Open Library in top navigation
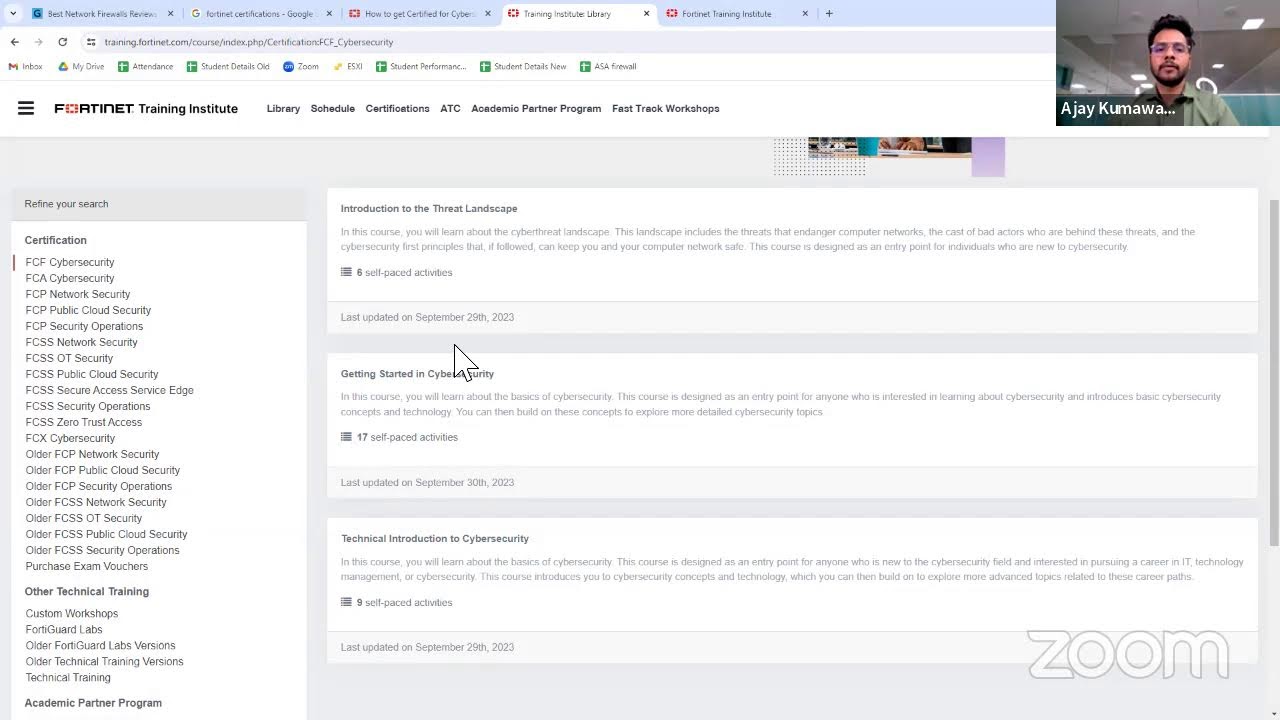The height and width of the screenshot is (720, 1280). click(x=283, y=108)
